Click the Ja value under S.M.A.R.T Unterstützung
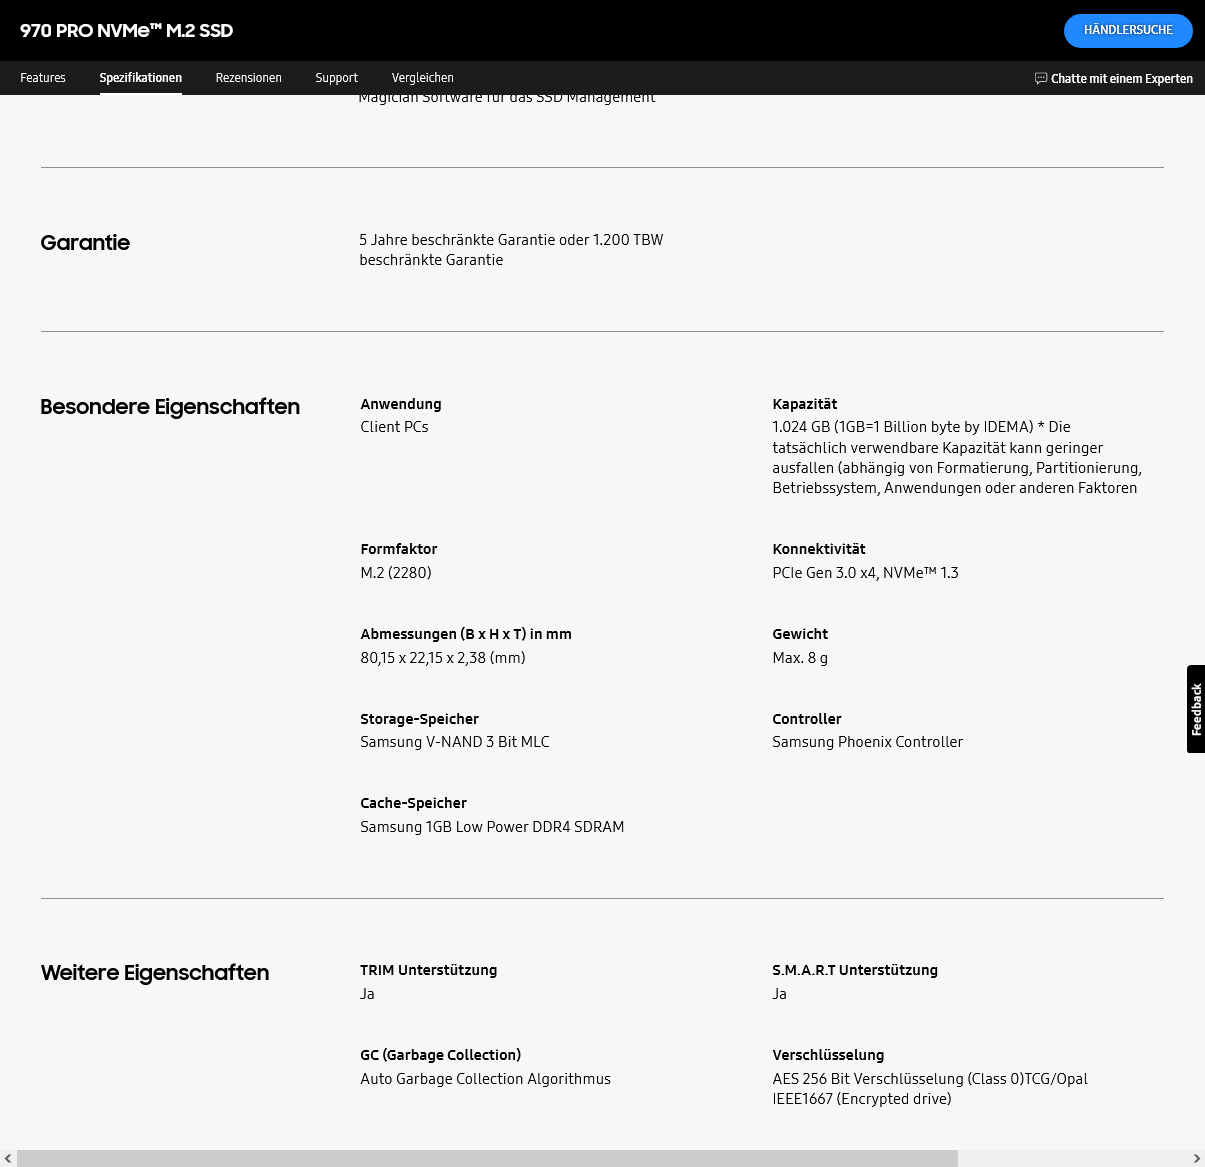Image resolution: width=1205 pixels, height=1167 pixels. click(779, 994)
